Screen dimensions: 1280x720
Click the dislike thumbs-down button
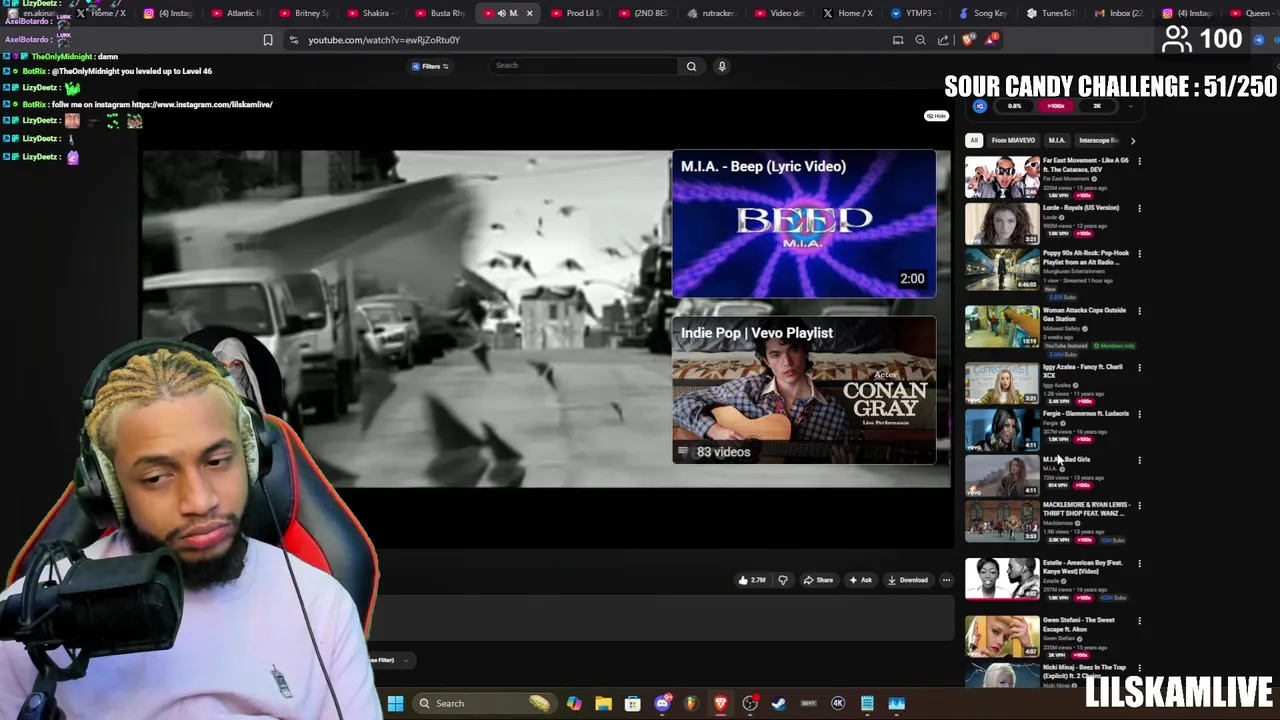783,580
